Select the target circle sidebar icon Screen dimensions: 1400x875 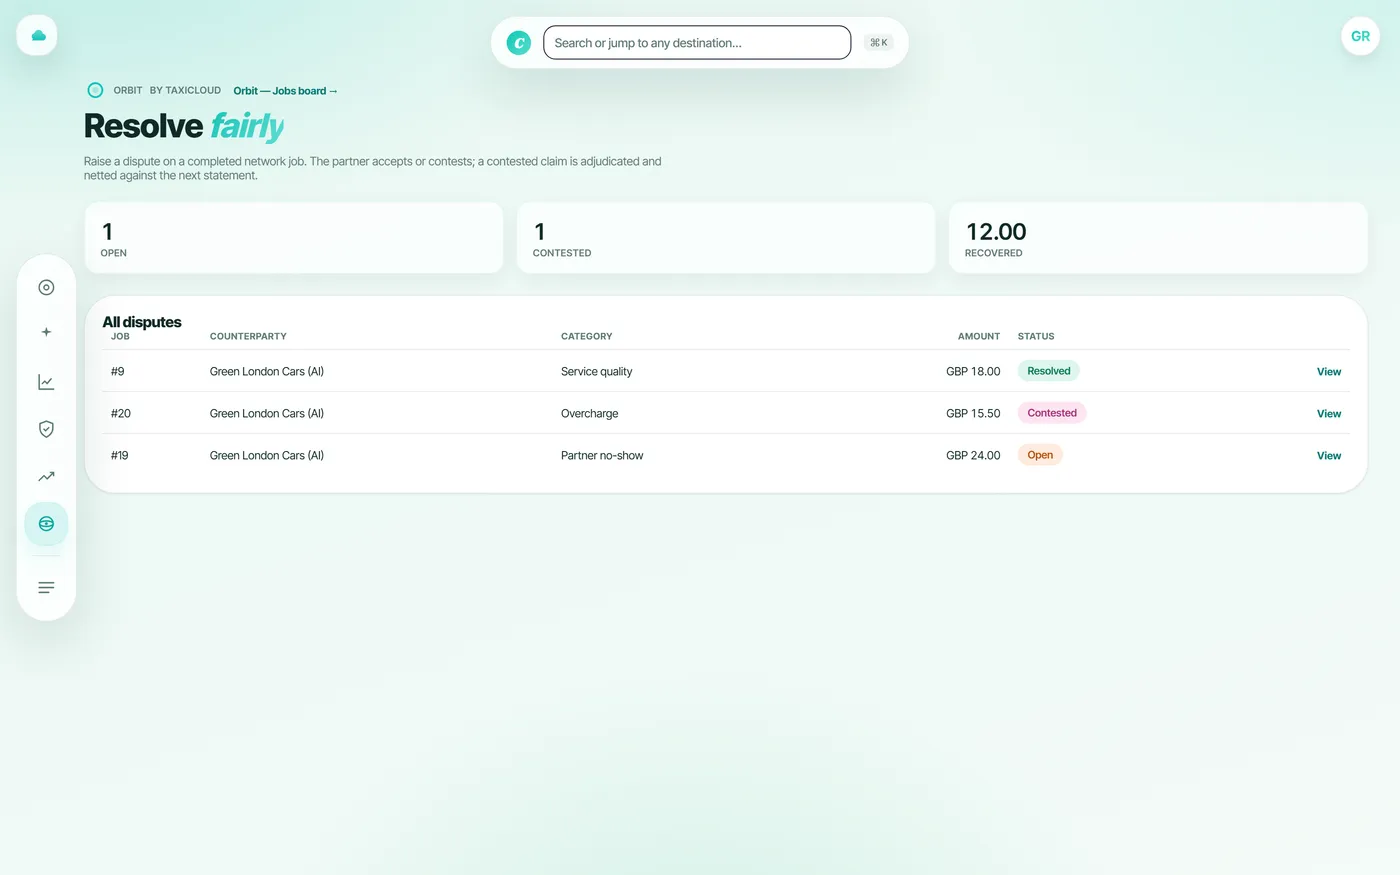pyautogui.click(x=46, y=287)
